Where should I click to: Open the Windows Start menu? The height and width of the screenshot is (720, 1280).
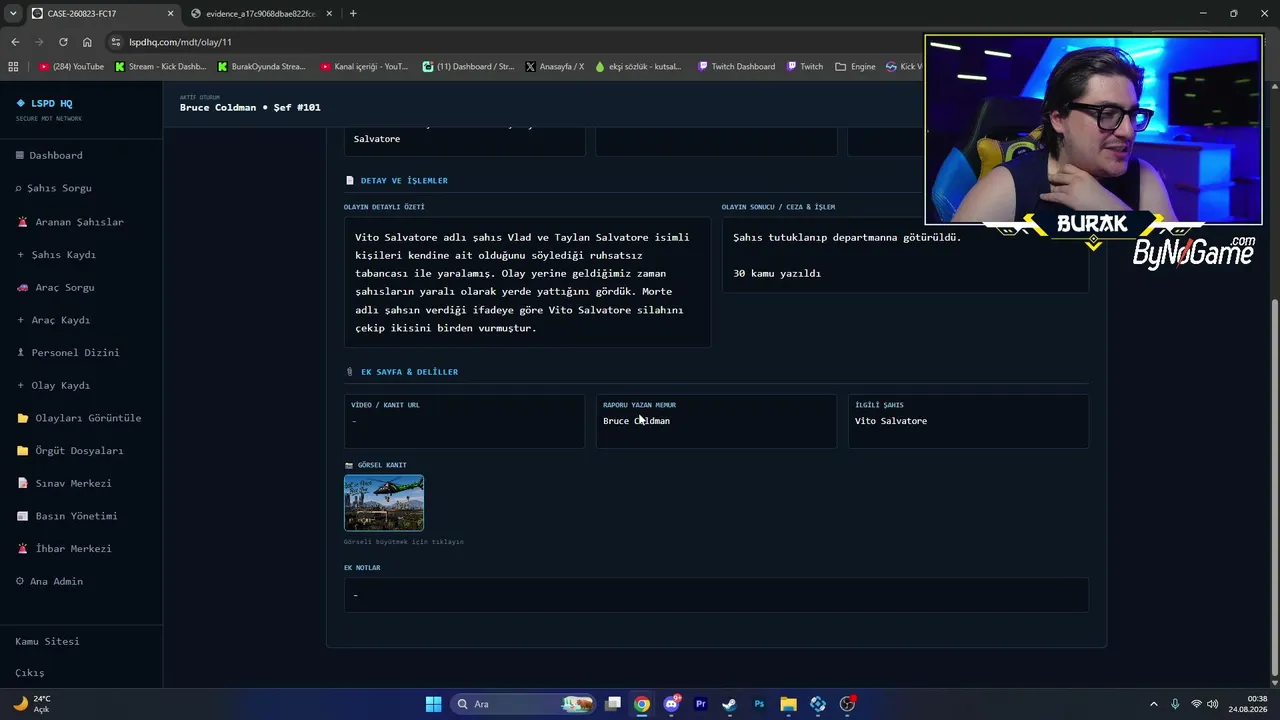433,704
